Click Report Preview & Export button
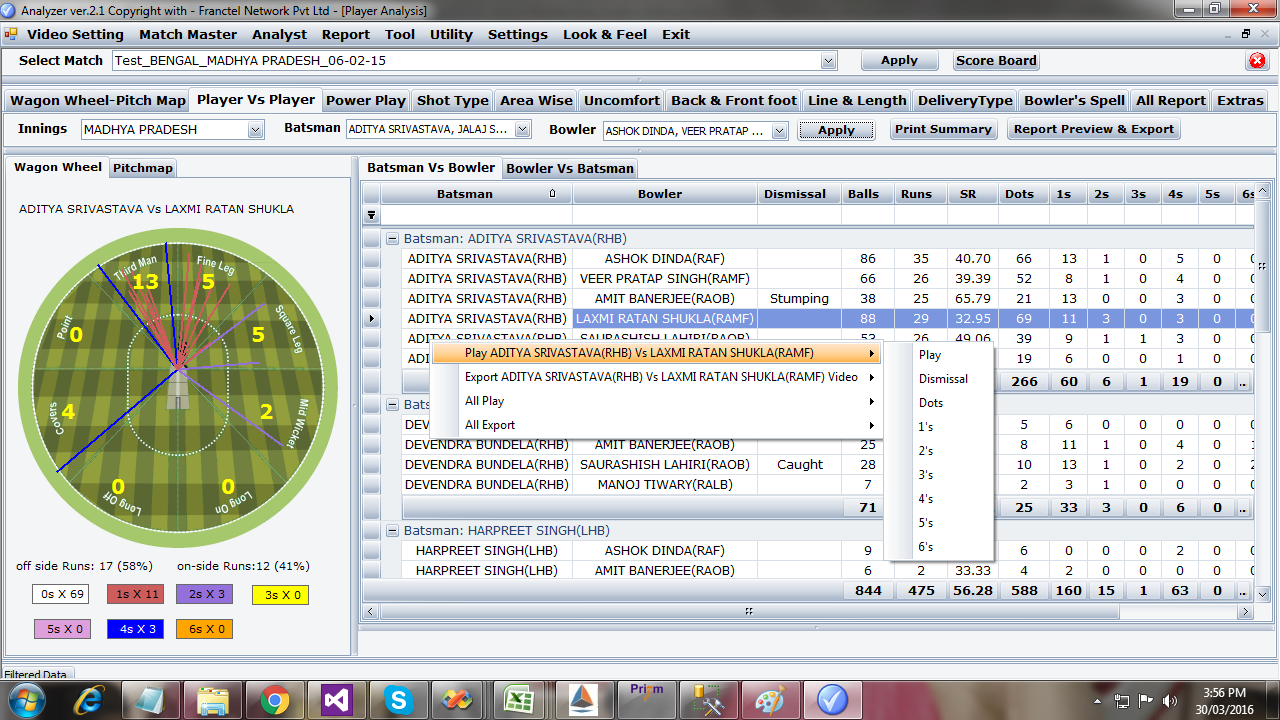The height and width of the screenshot is (720, 1280). 1093,129
